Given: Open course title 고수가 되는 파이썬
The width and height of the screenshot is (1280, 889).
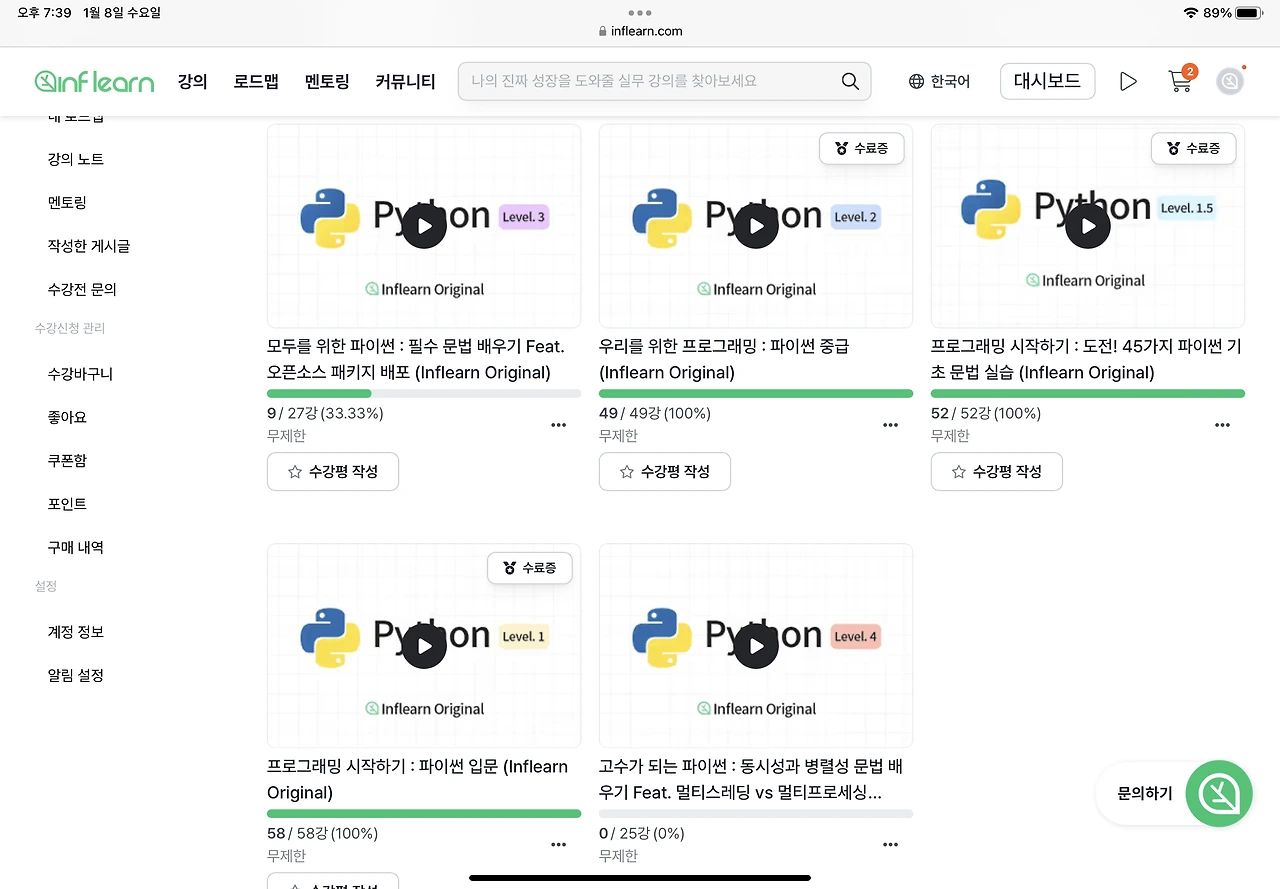Looking at the screenshot, I should click(x=749, y=780).
